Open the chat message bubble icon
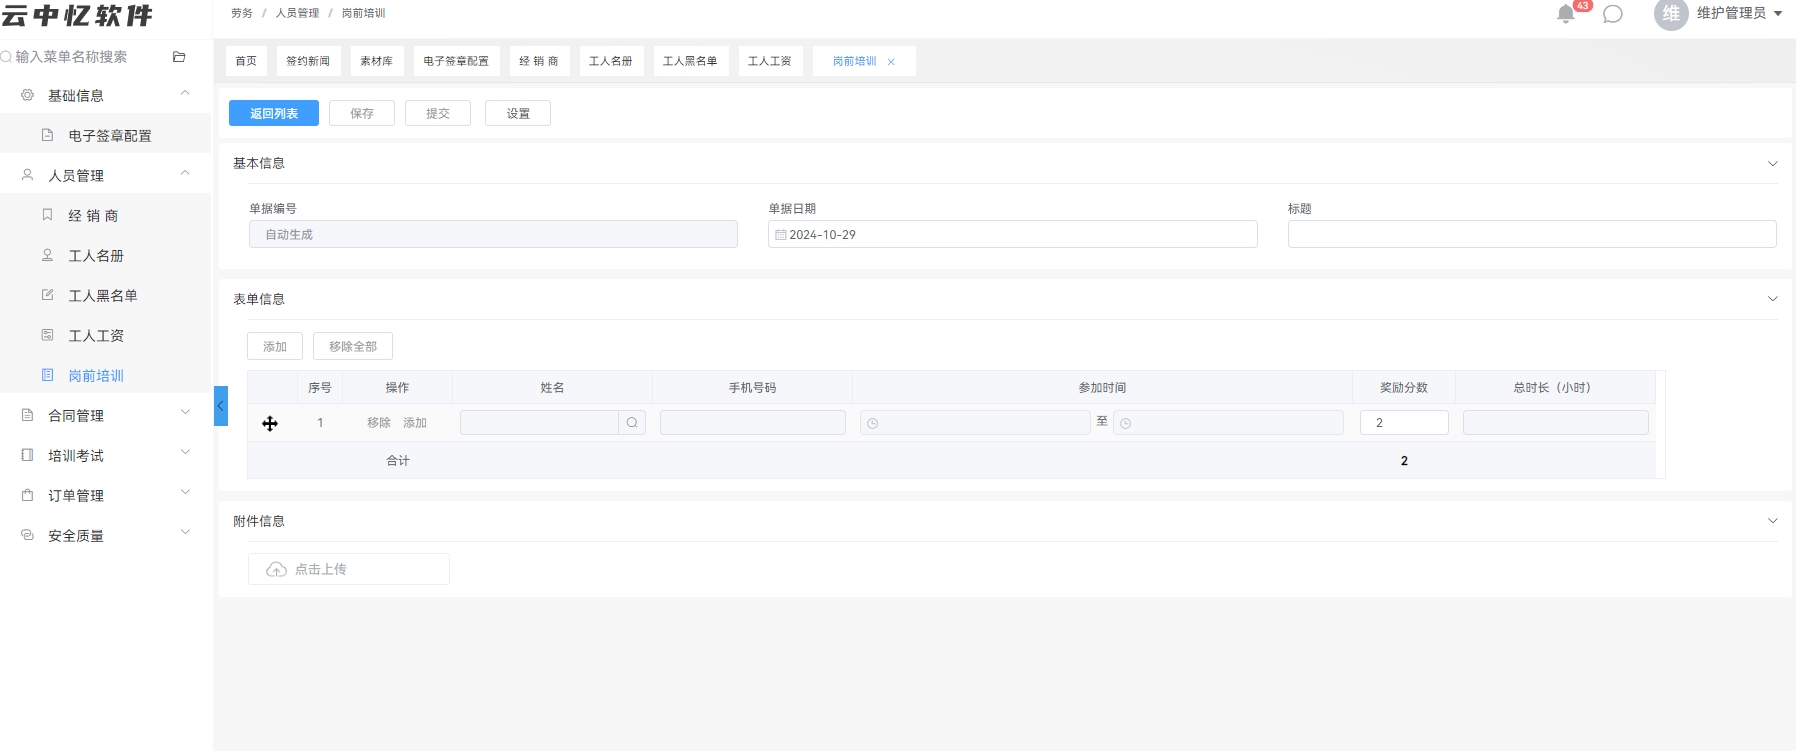Image resolution: width=1796 pixels, height=751 pixels. click(1612, 14)
